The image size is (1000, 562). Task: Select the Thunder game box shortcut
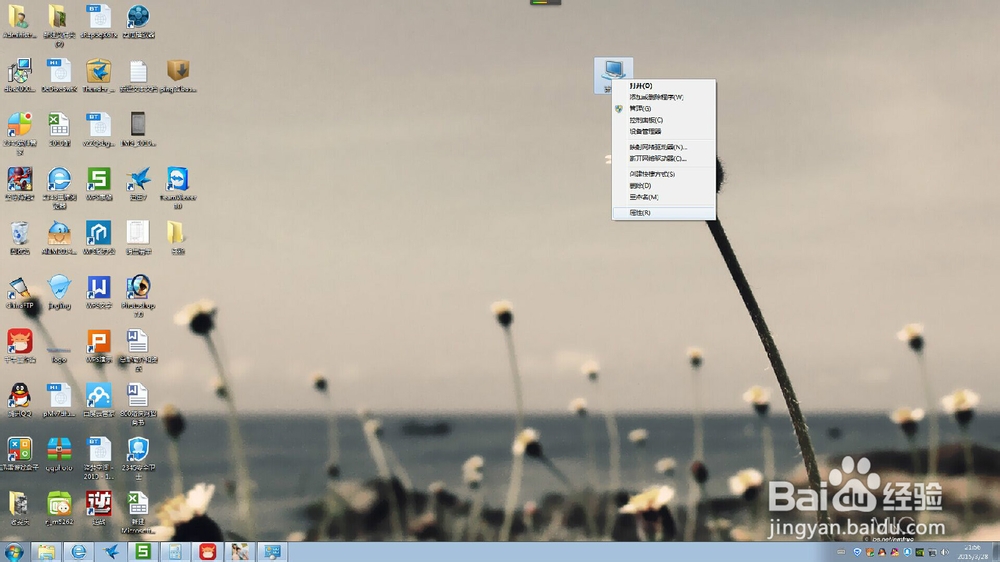click(19, 454)
